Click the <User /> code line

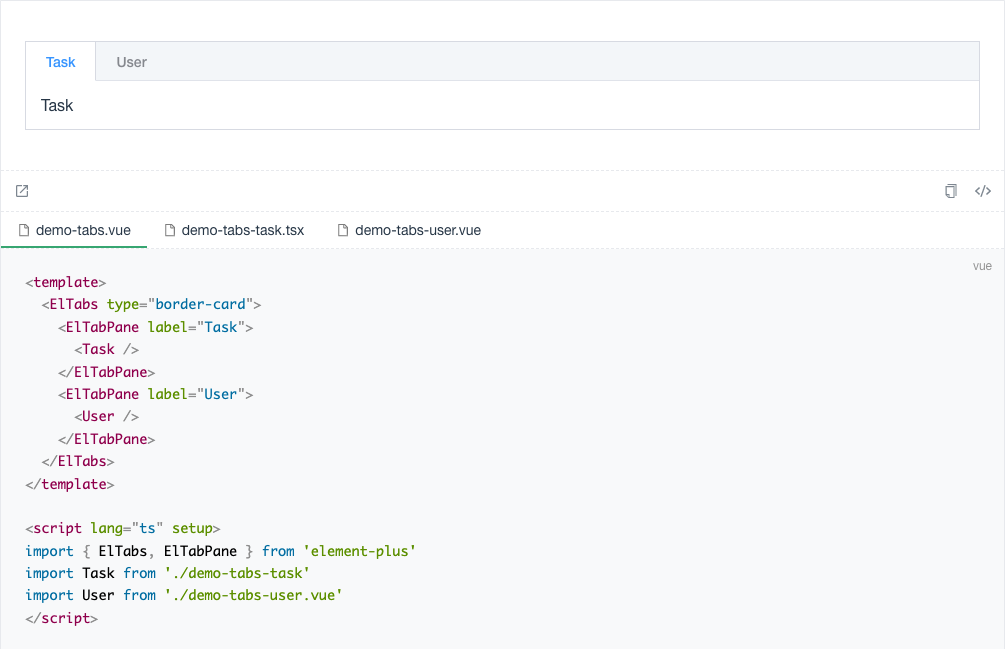tap(106, 416)
